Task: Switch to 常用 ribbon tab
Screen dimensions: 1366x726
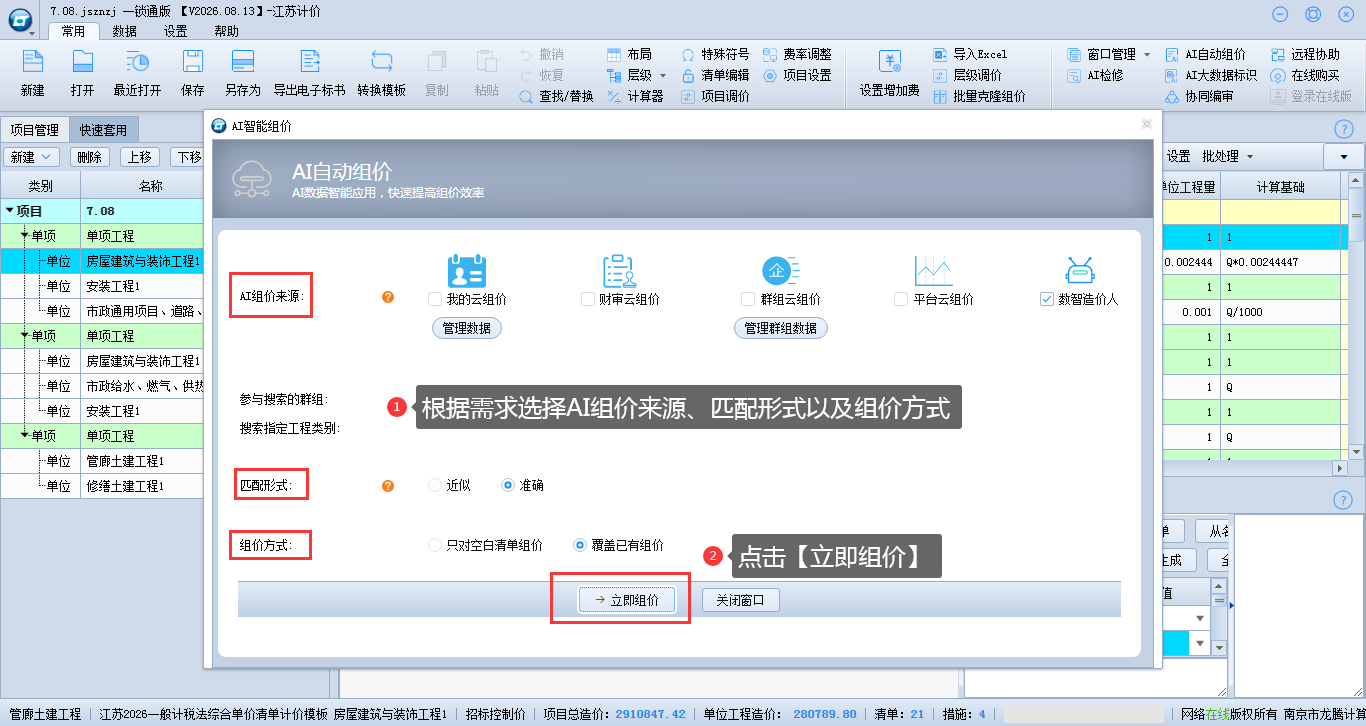Action: tap(73, 31)
